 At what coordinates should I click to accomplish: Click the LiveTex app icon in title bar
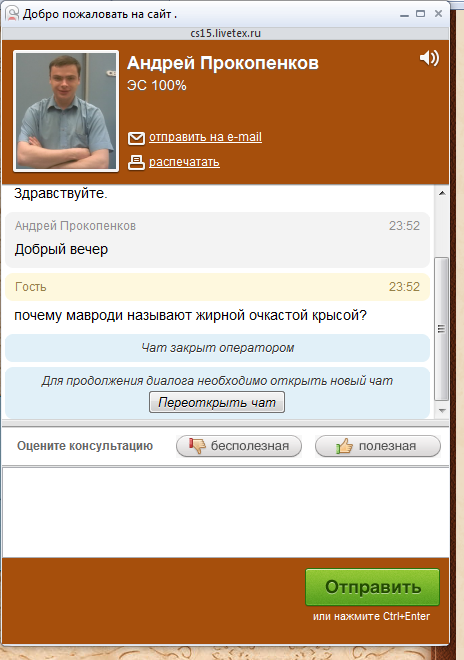coord(12,13)
